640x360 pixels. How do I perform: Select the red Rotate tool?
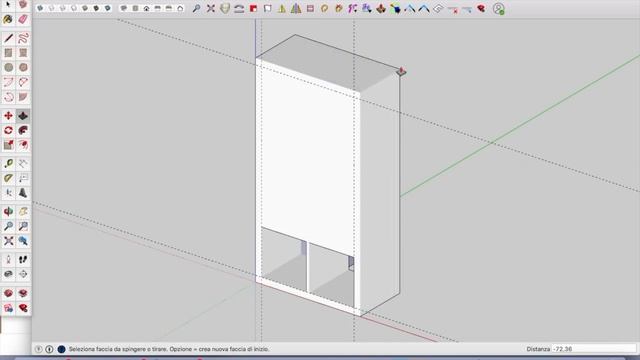(8, 131)
